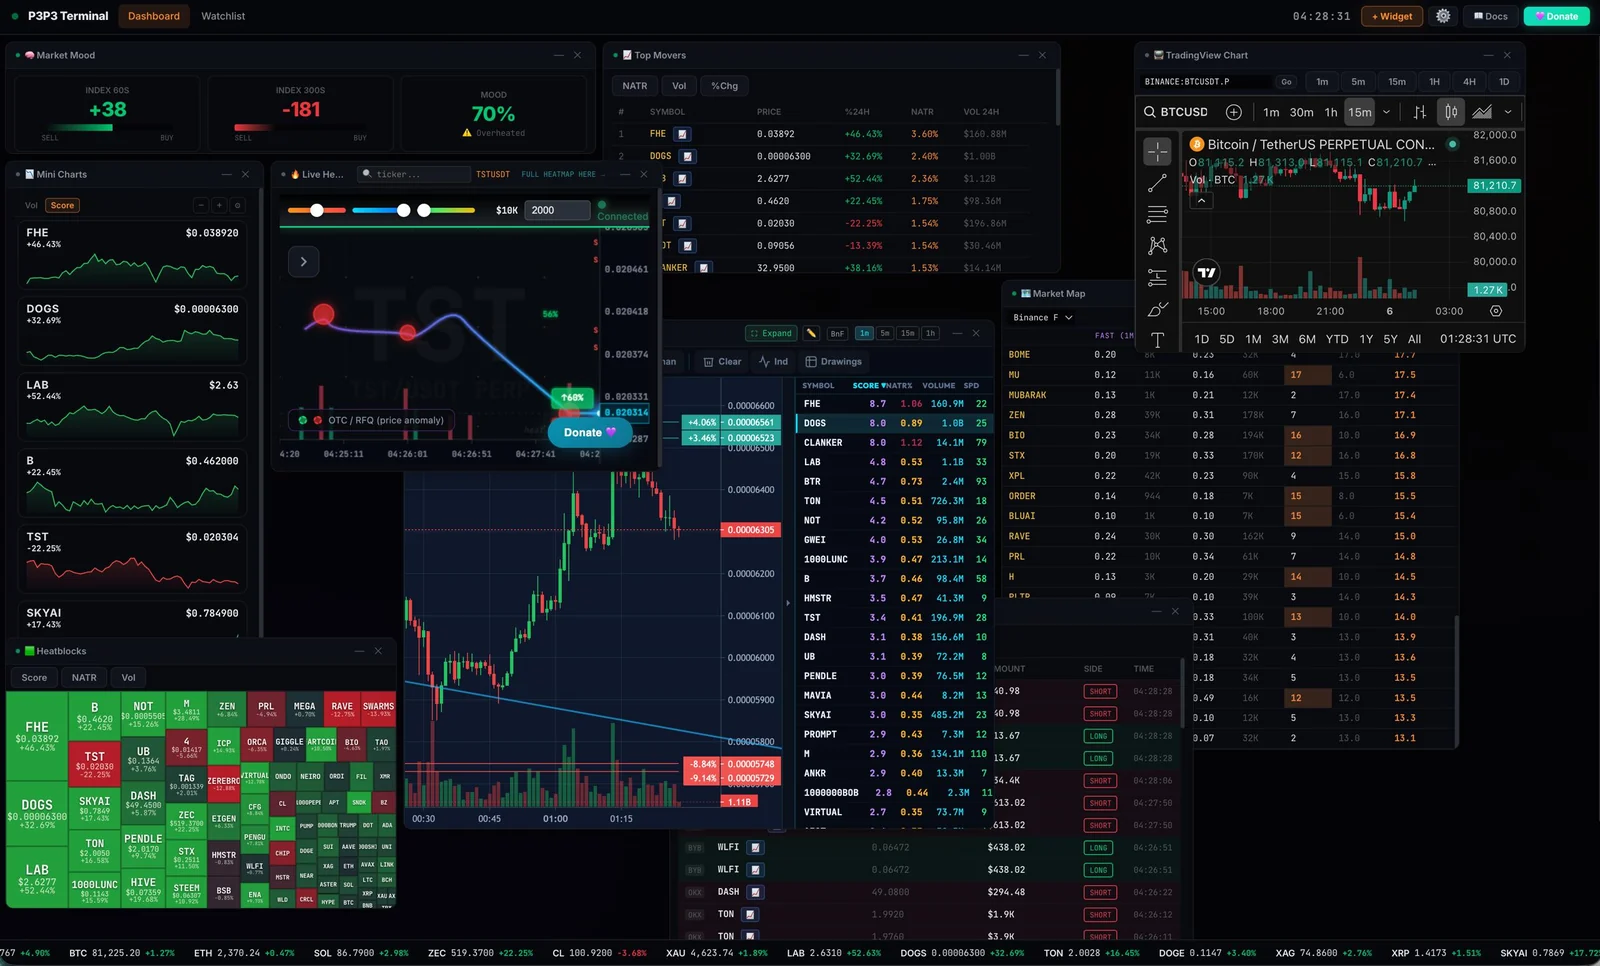Toggle the Drawings button
The width and height of the screenshot is (1600, 966).
[x=834, y=362]
